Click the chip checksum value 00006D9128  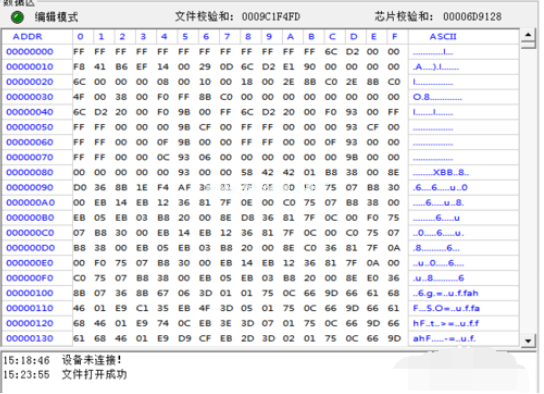tap(472, 17)
